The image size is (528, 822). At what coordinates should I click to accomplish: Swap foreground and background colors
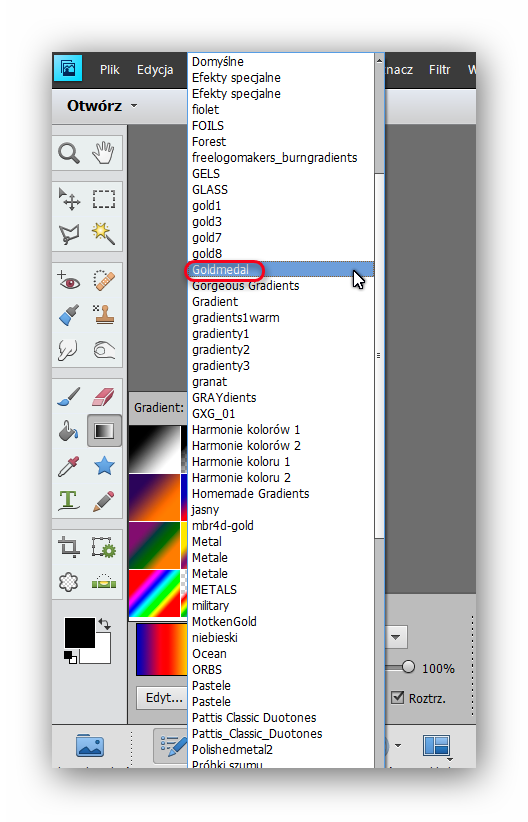point(104,624)
